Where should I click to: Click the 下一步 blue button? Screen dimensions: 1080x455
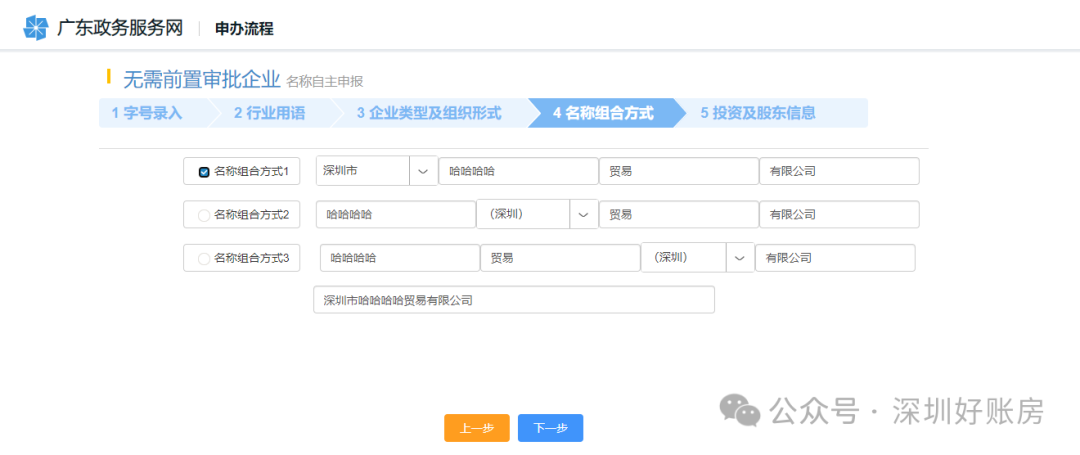(550, 427)
